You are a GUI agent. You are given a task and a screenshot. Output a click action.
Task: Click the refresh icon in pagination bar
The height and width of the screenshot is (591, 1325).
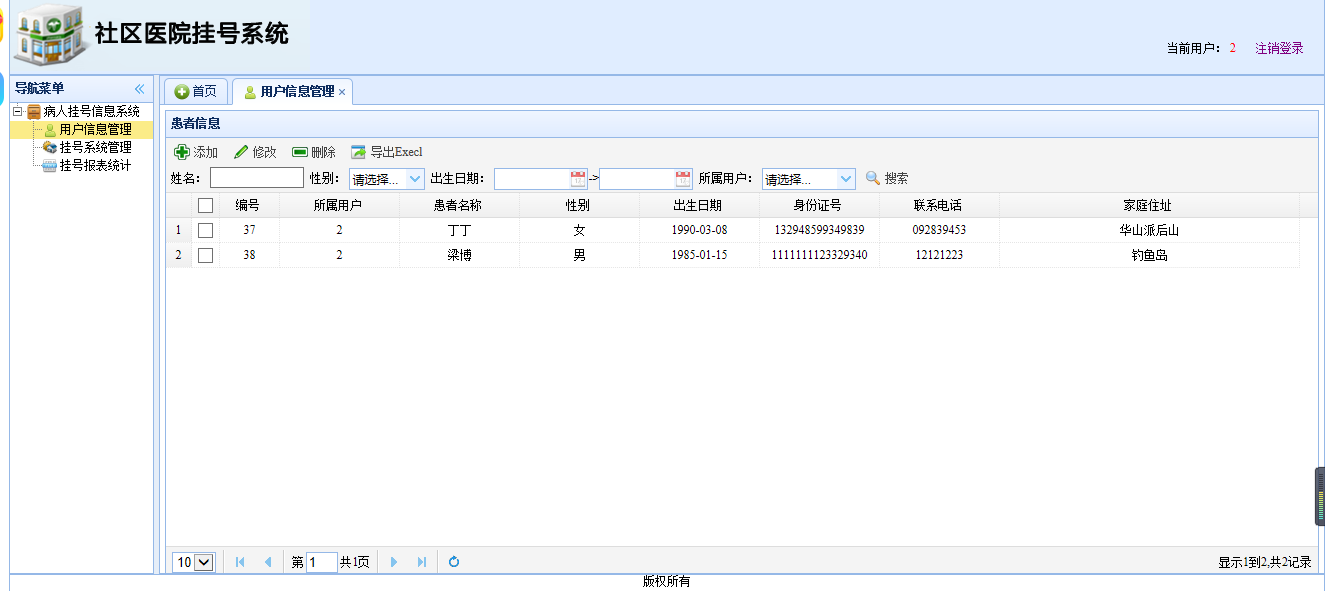point(454,562)
